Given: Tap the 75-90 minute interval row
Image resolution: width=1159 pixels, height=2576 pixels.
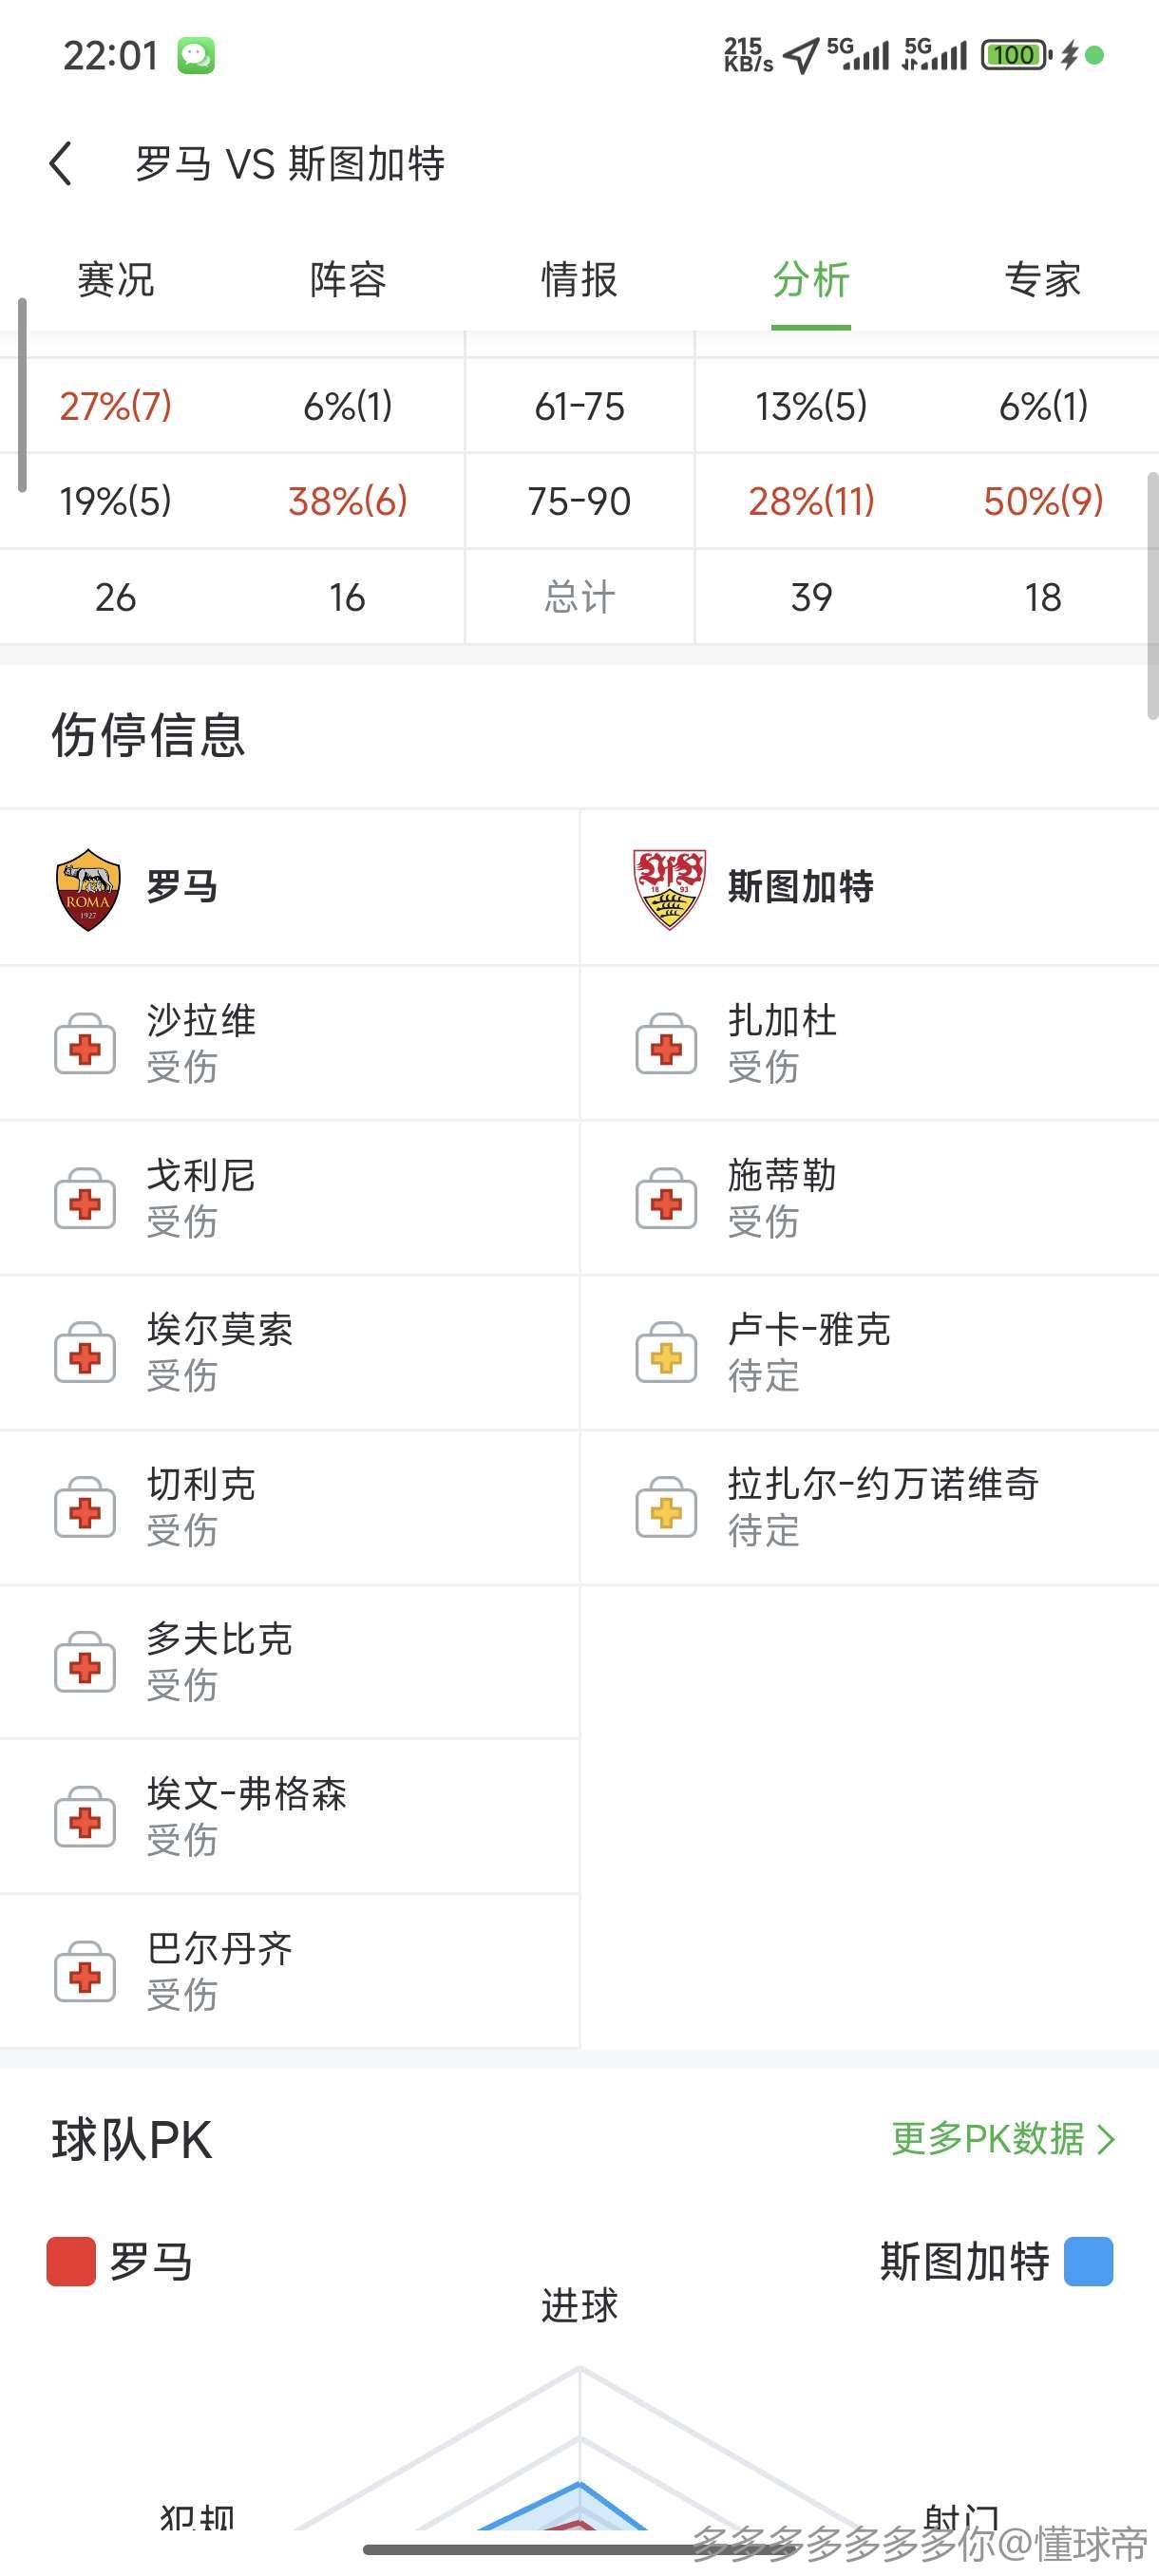Looking at the screenshot, I should (x=579, y=501).
